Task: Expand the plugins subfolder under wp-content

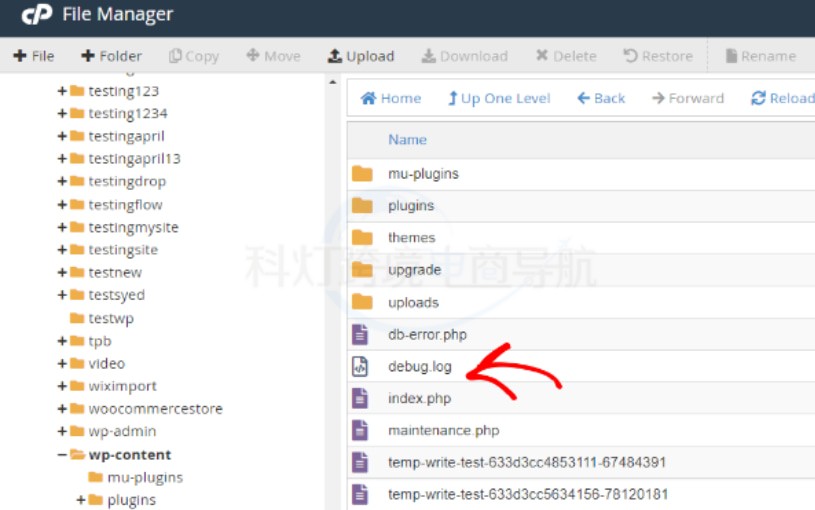Action: (81, 500)
